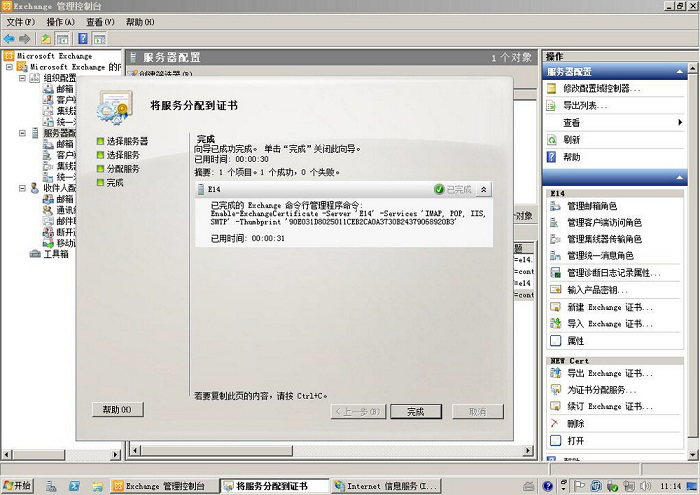700x495 pixels.
Task: Click 导出列表 (Export List) in the actions pane
Action: (585, 105)
